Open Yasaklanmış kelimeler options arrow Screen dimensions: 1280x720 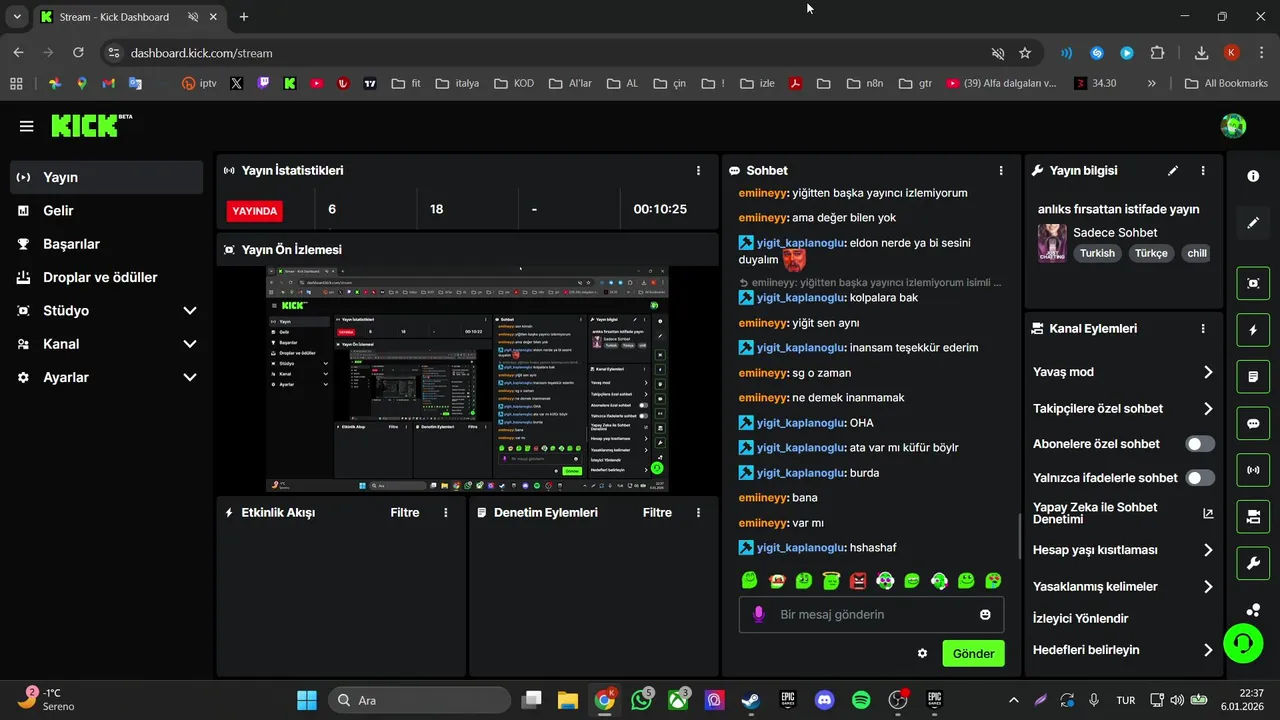pyautogui.click(x=1208, y=587)
